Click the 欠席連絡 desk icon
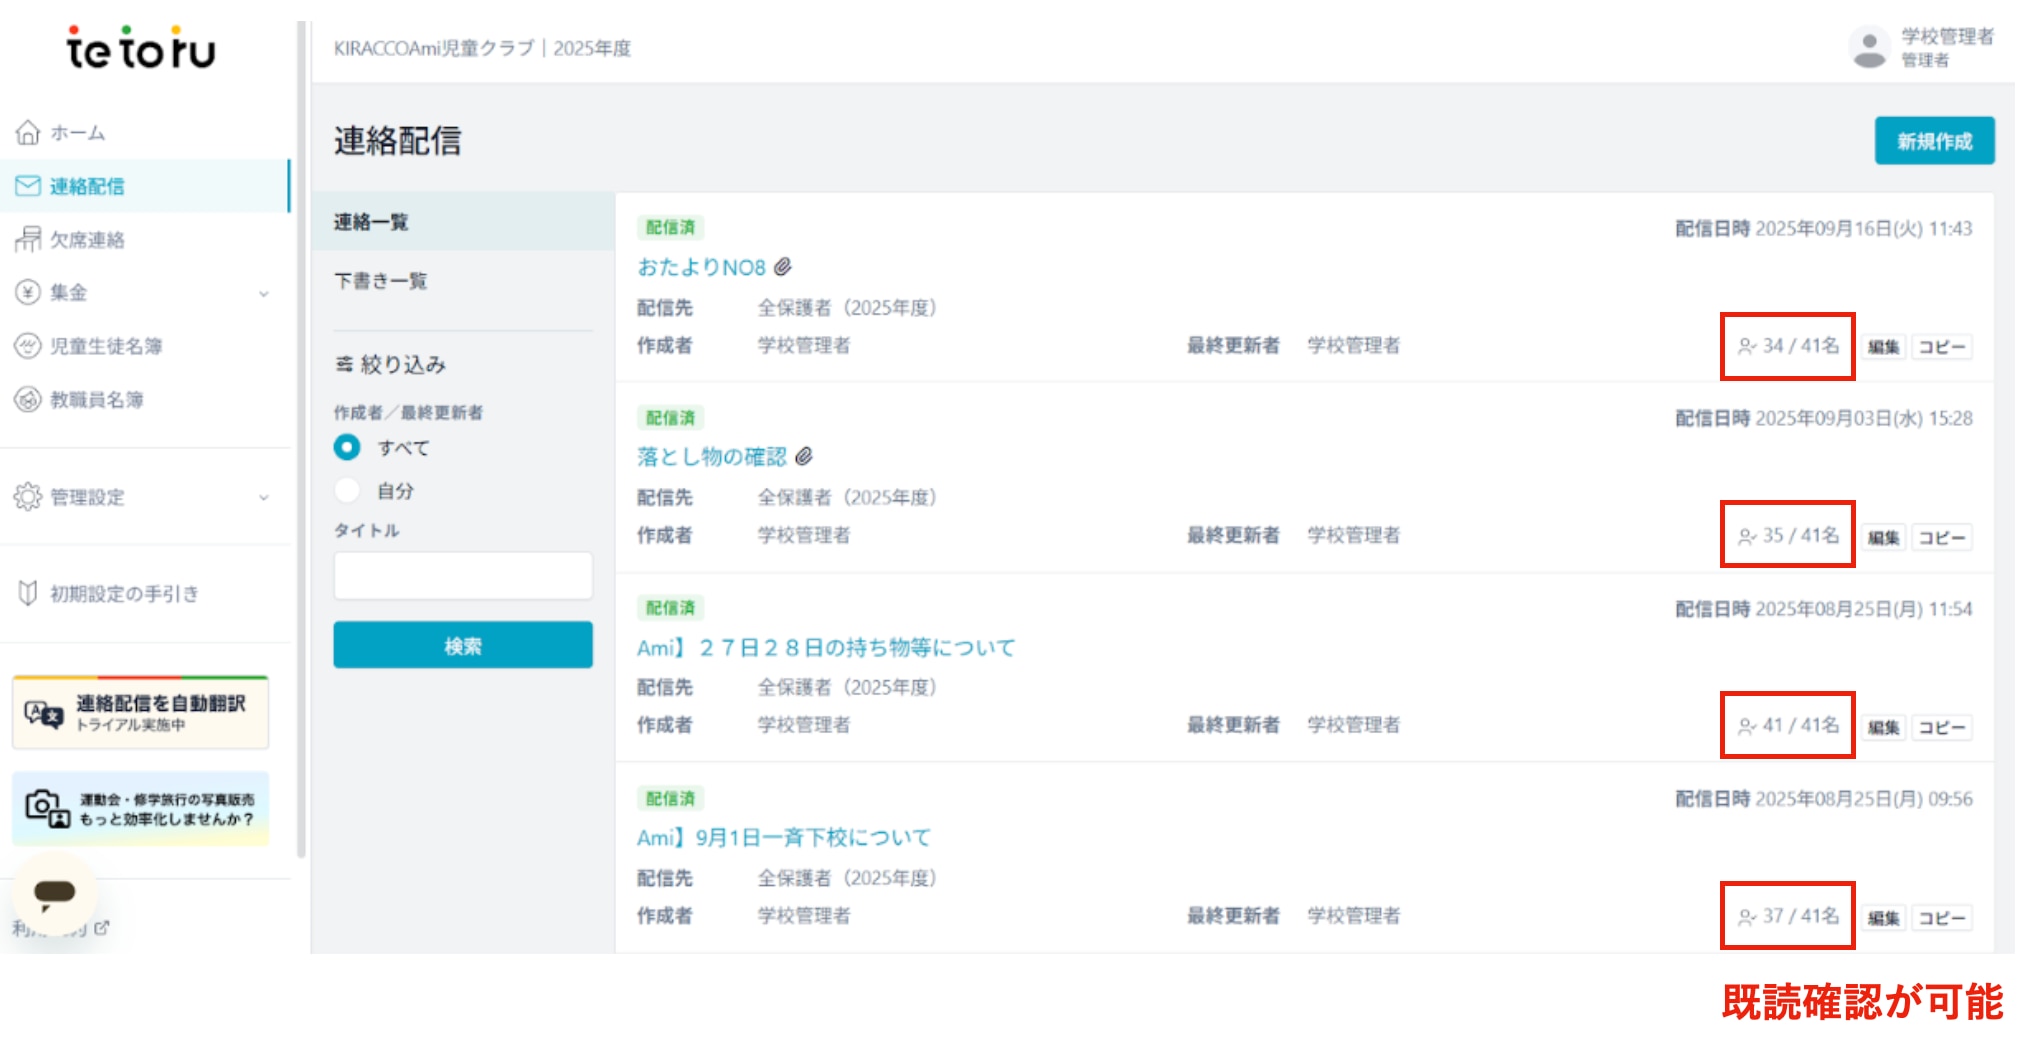 (28, 239)
